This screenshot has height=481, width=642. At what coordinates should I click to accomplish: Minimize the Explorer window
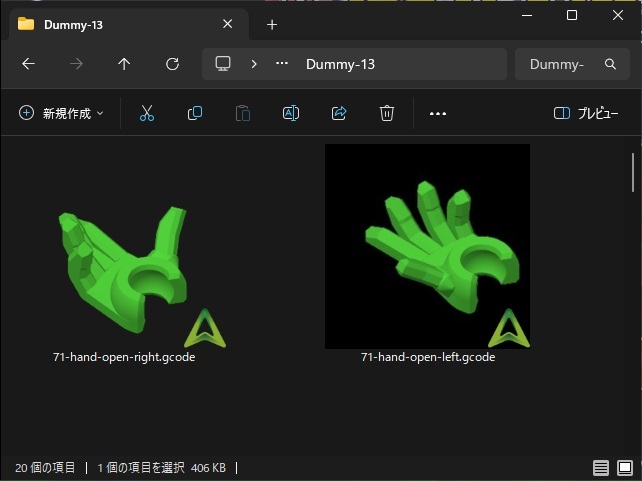pos(527,16)
